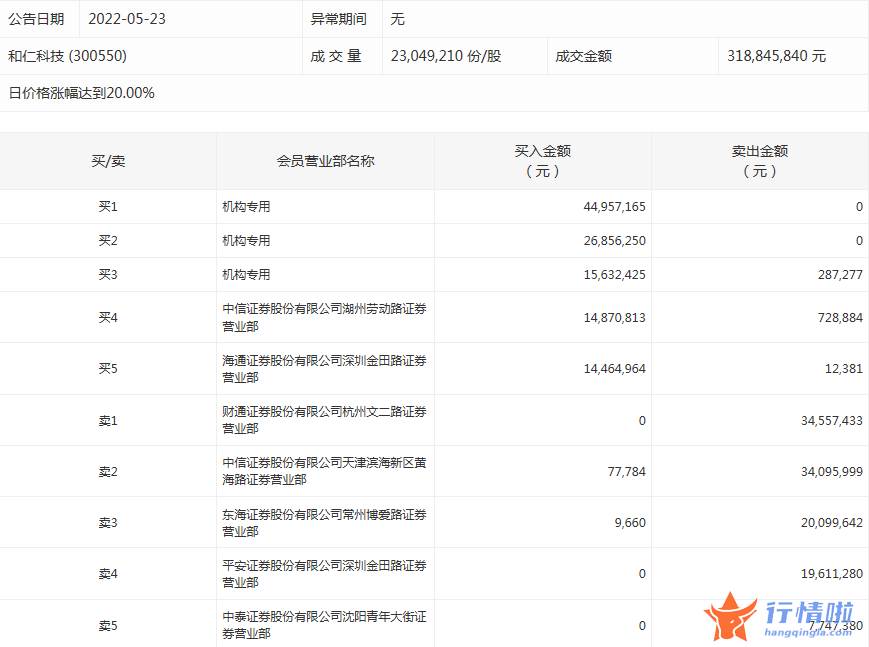Click the 成交金额 label
The image size is (869, 647).
point(584,56)
